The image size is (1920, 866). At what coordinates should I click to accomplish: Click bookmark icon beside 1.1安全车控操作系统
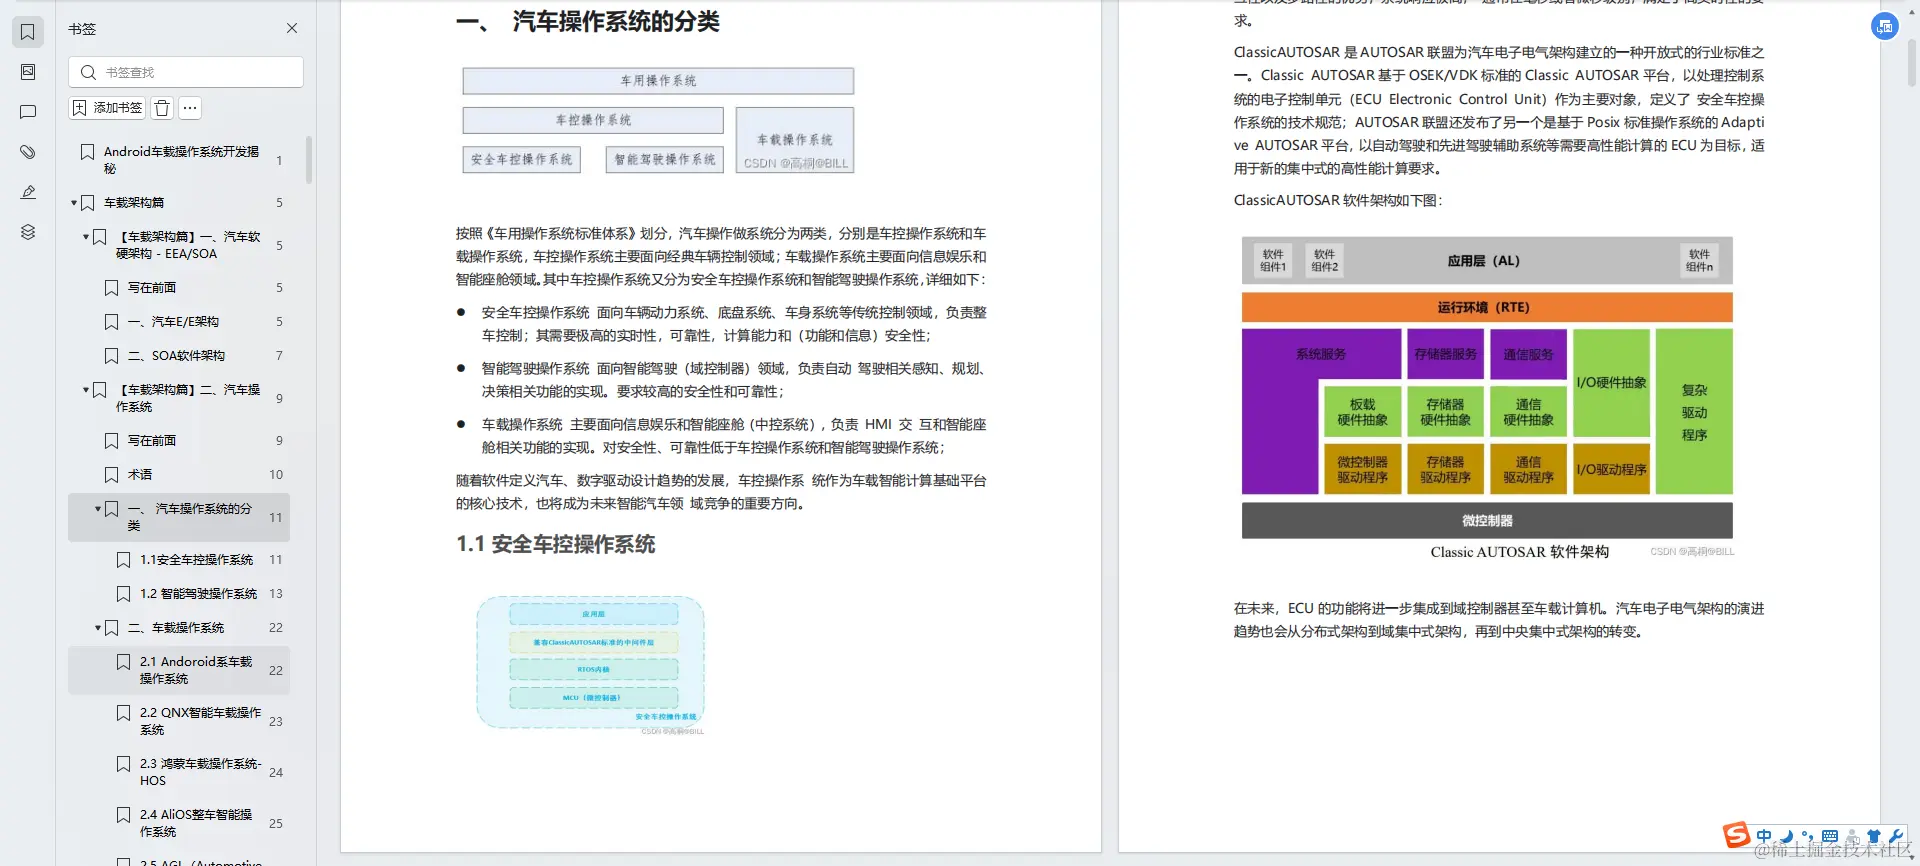click(124, 560)
